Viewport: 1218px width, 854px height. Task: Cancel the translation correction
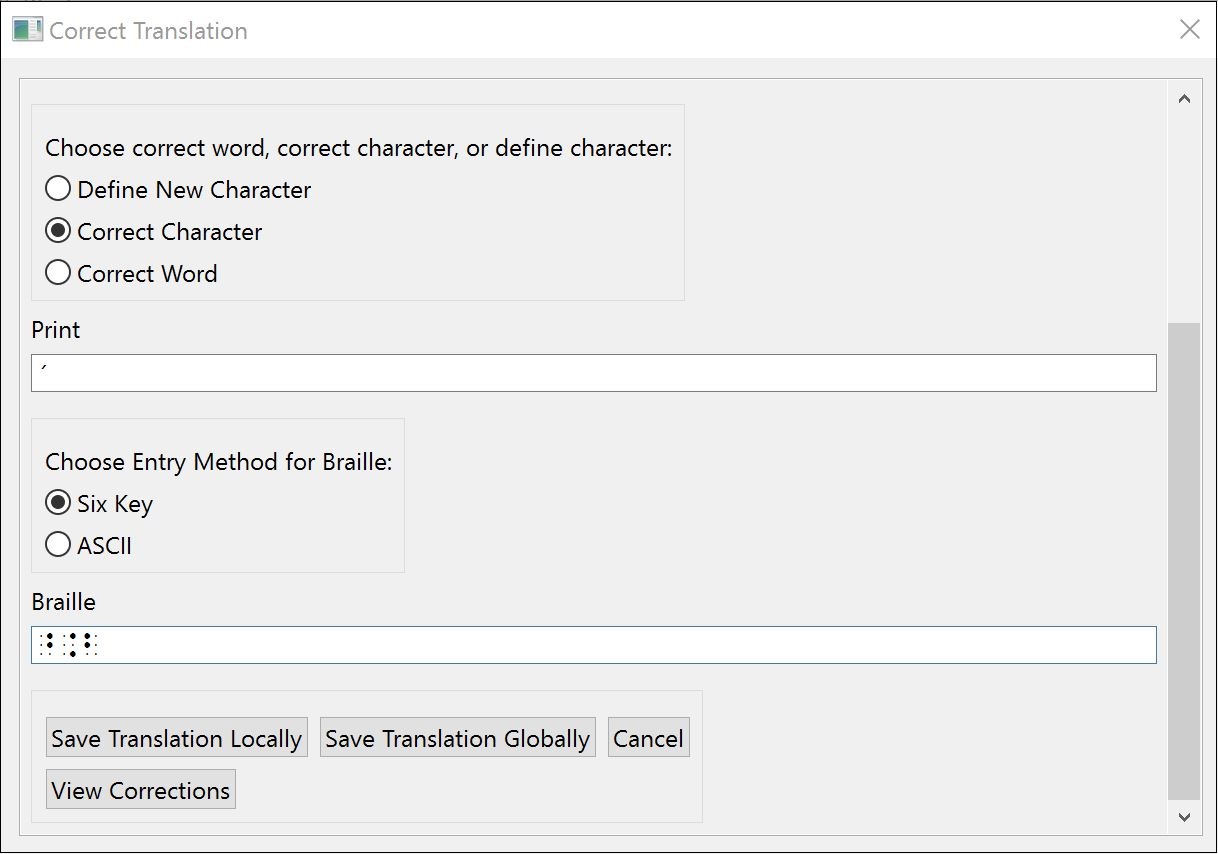tap(649, 738)
